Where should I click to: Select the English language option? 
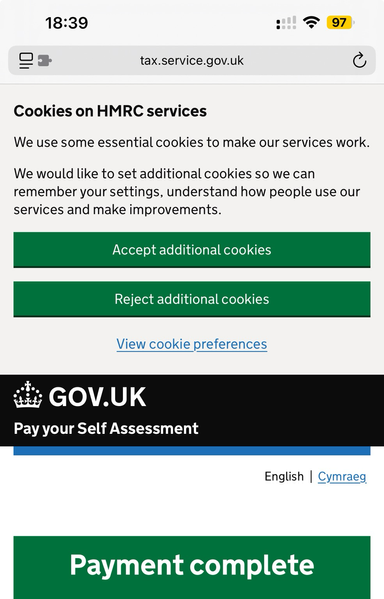[x=284, y=476]
